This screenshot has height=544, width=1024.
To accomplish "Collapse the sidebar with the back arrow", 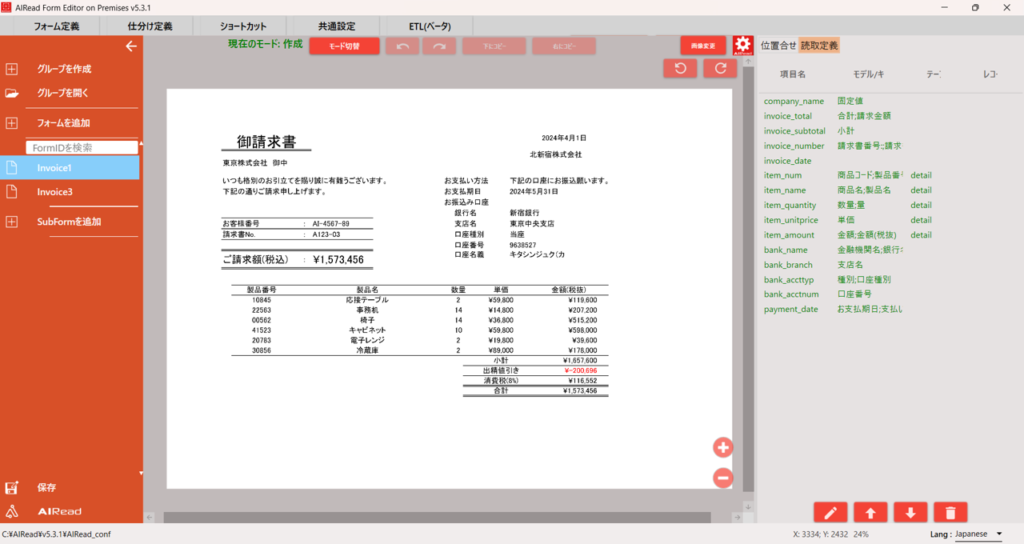I will point(130,46).
